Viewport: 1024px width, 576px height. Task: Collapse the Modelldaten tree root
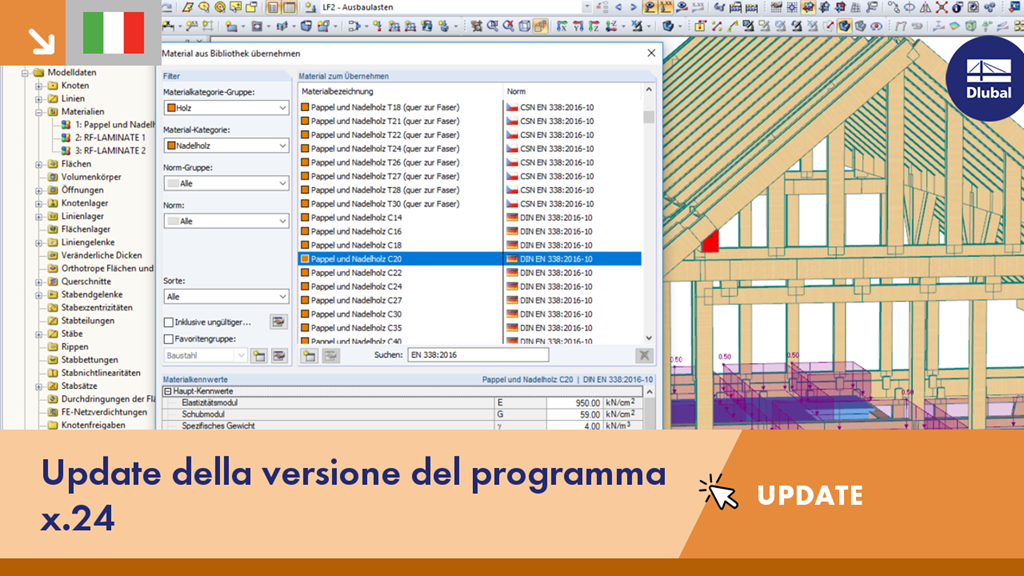point(25,72)
